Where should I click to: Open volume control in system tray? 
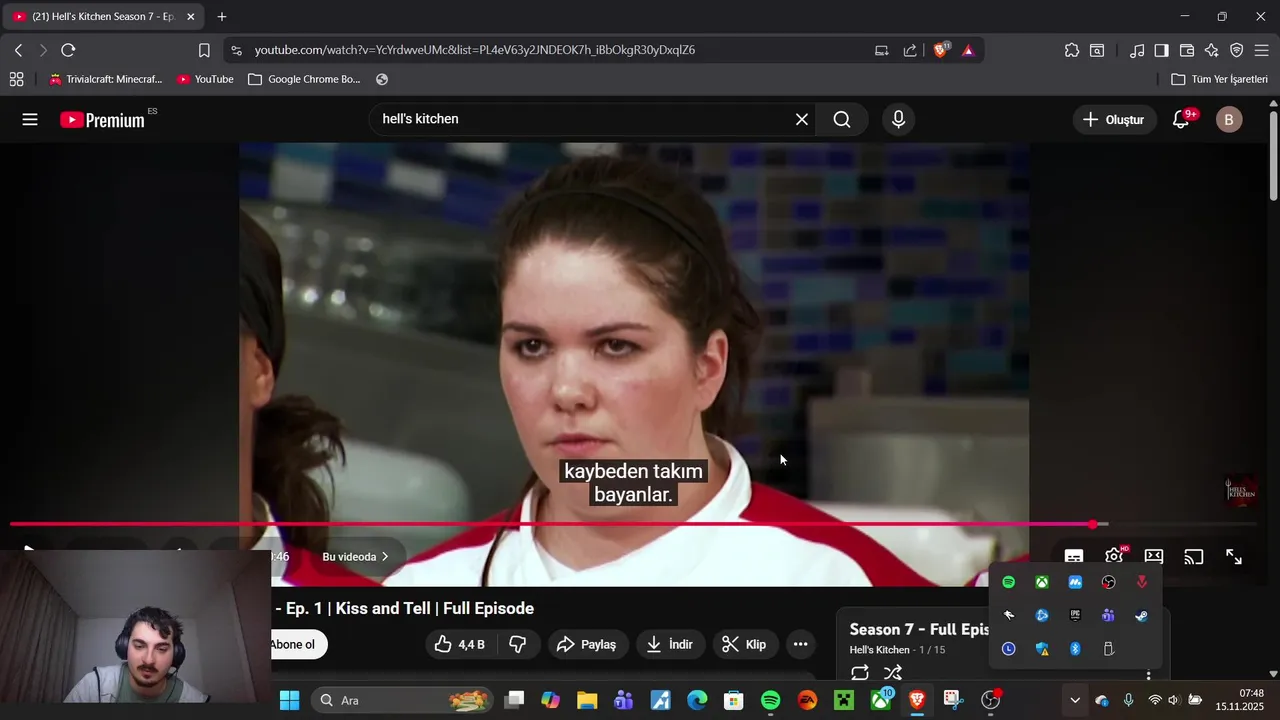pyautogui.click(x=1174, y=700)
